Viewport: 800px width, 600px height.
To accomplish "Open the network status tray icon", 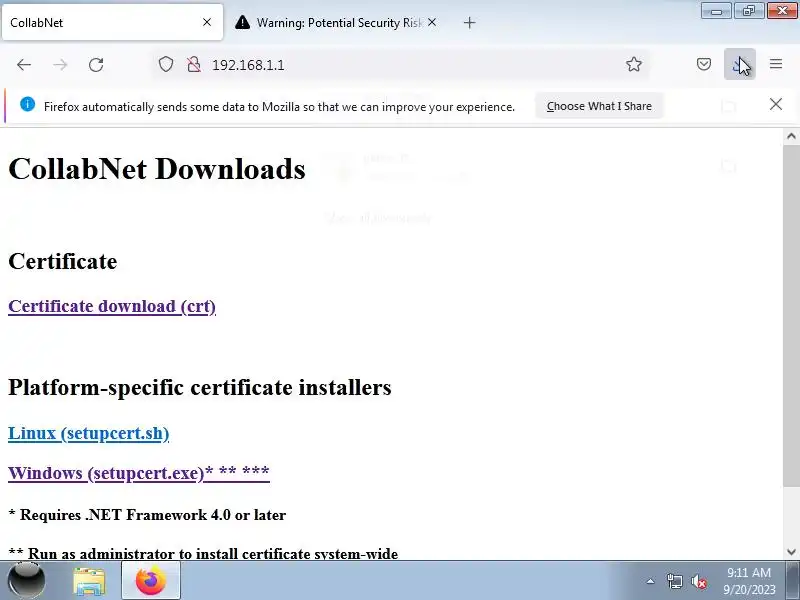I will coord(674,581).
